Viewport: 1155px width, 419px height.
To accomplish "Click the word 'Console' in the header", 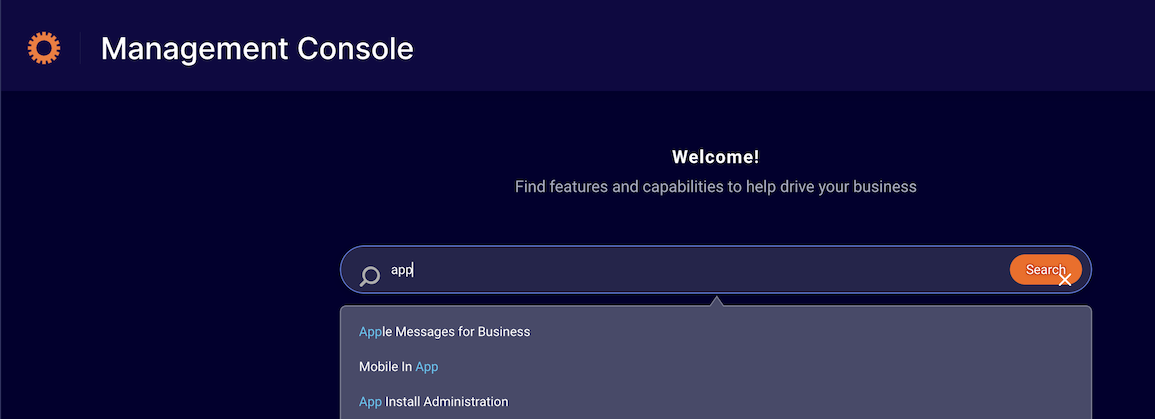I will pyautogui.click(x=355, y=49).
